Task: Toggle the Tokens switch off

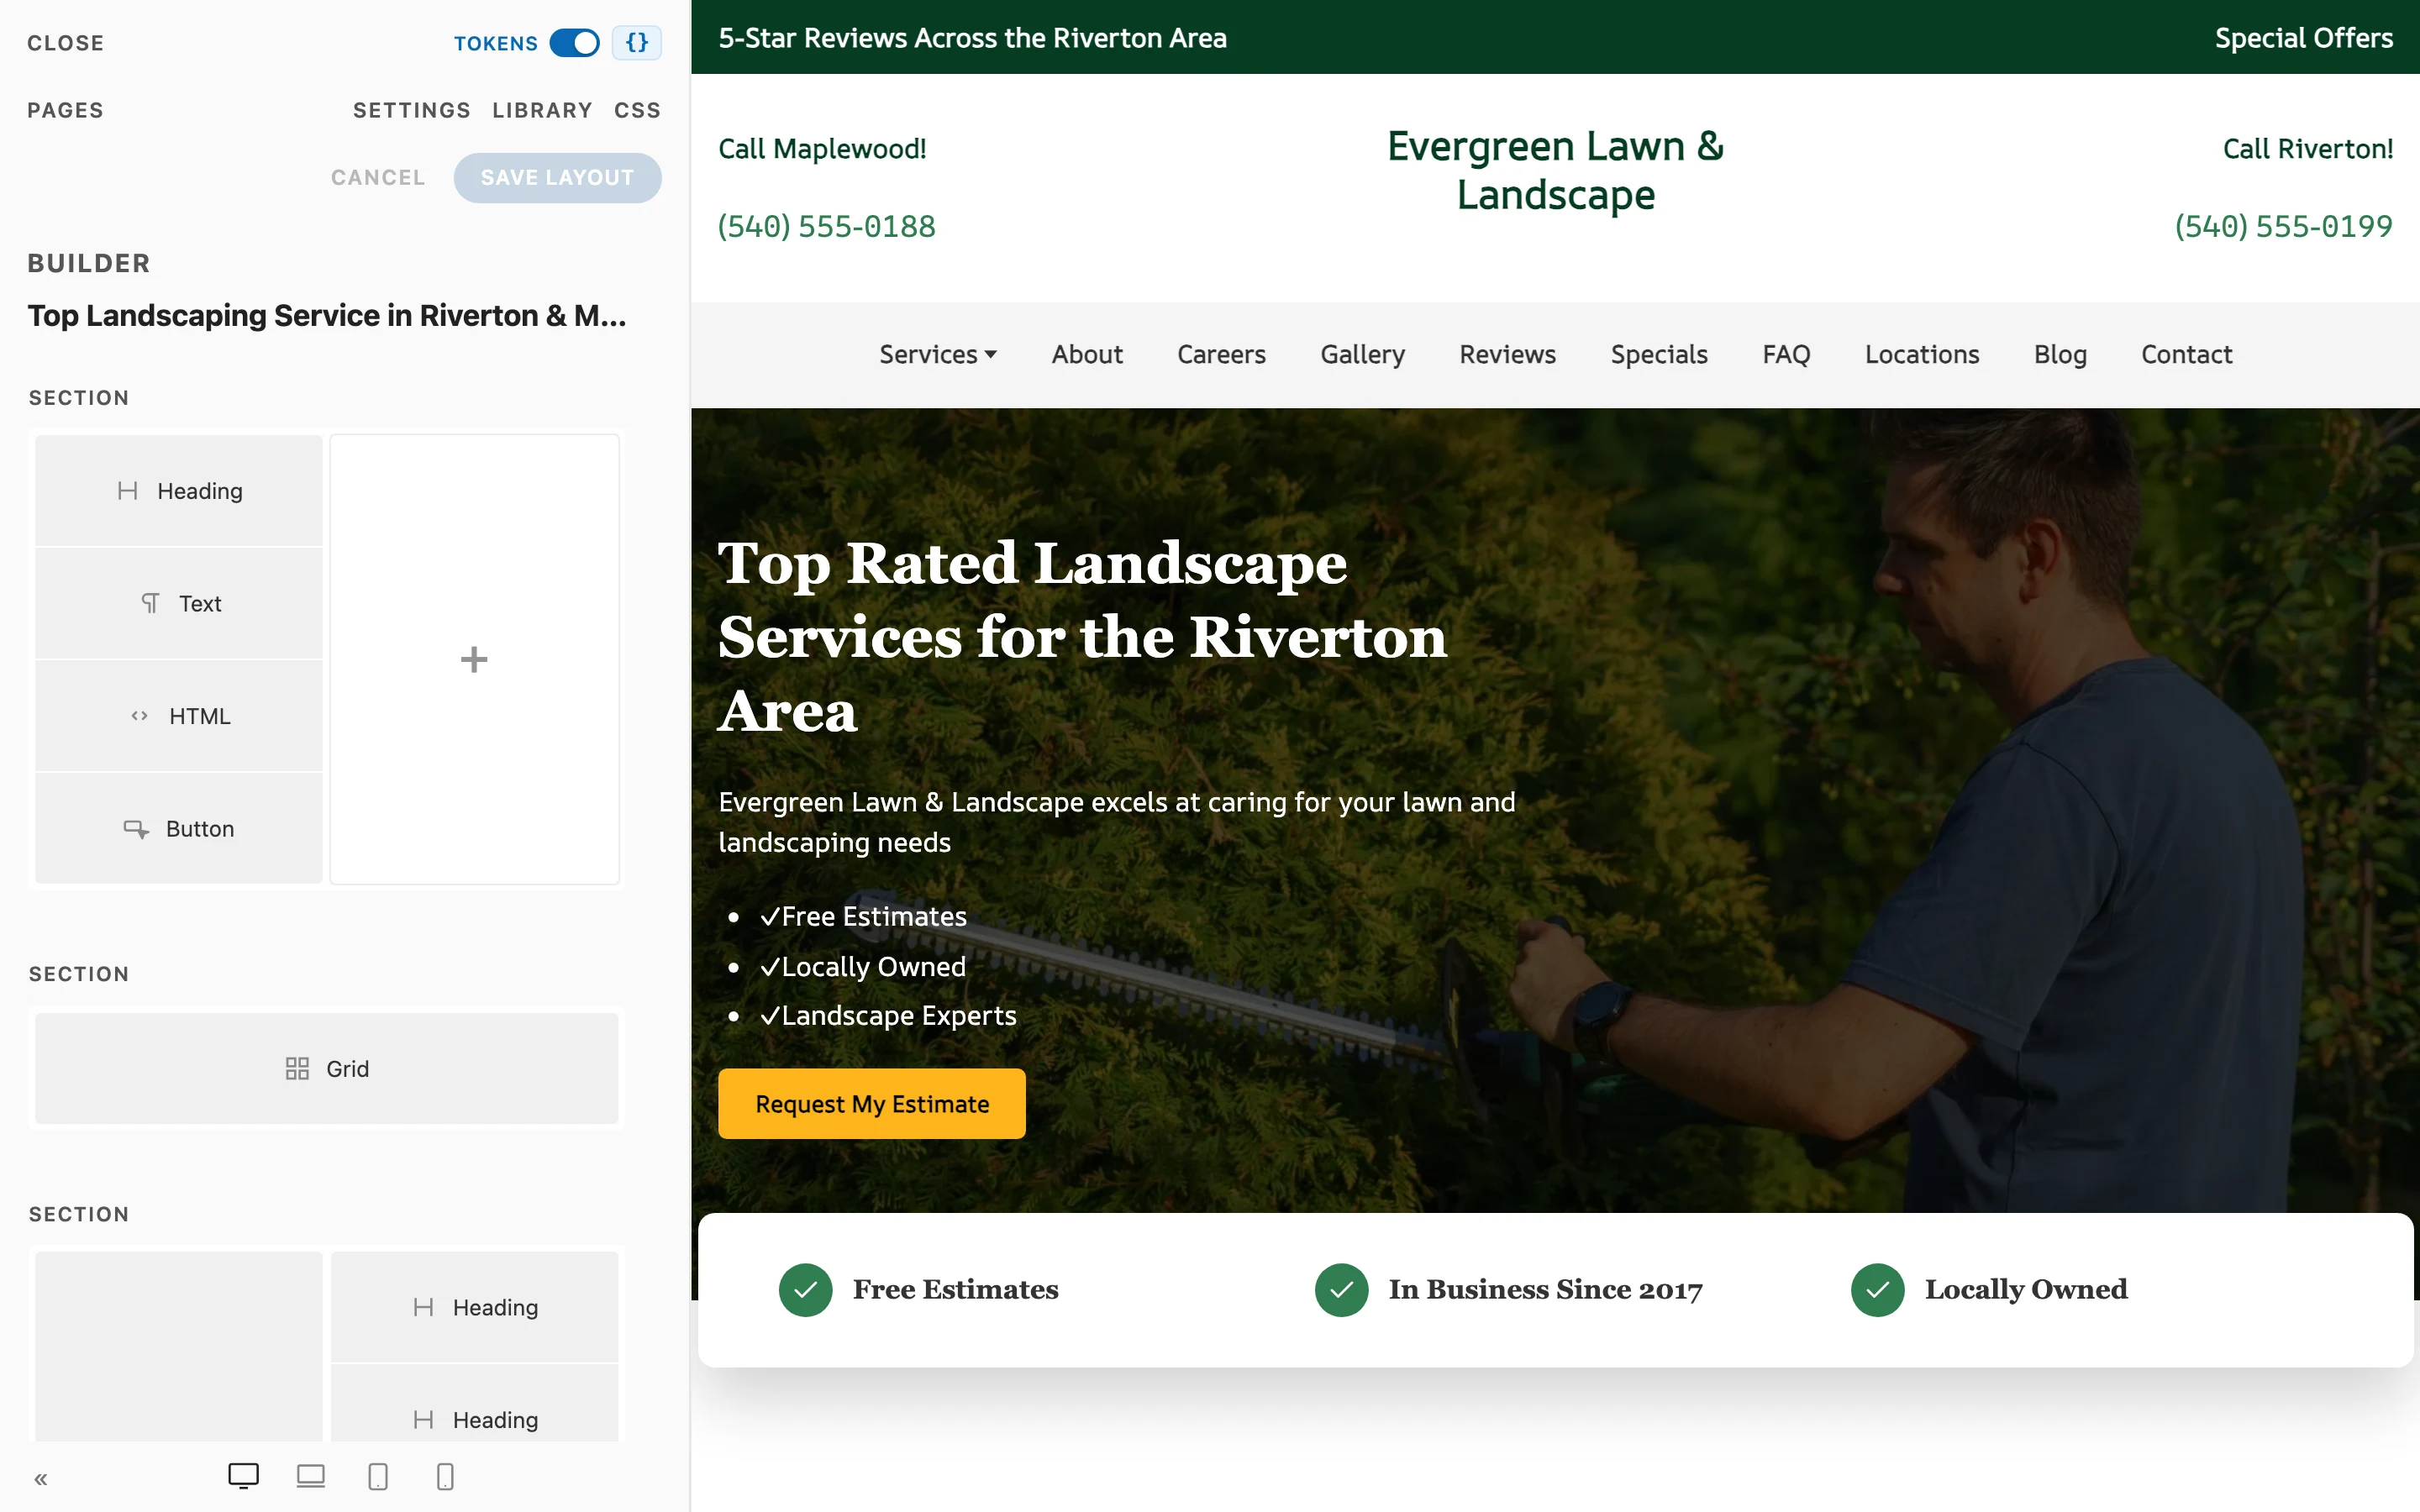Action: (x=574, y=43)
